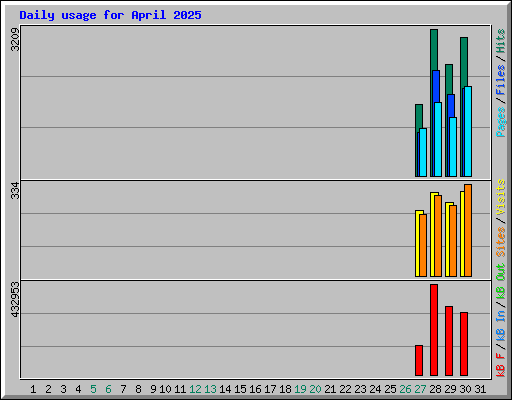Click the 3209 hits axis value

[x=15, y=40]
